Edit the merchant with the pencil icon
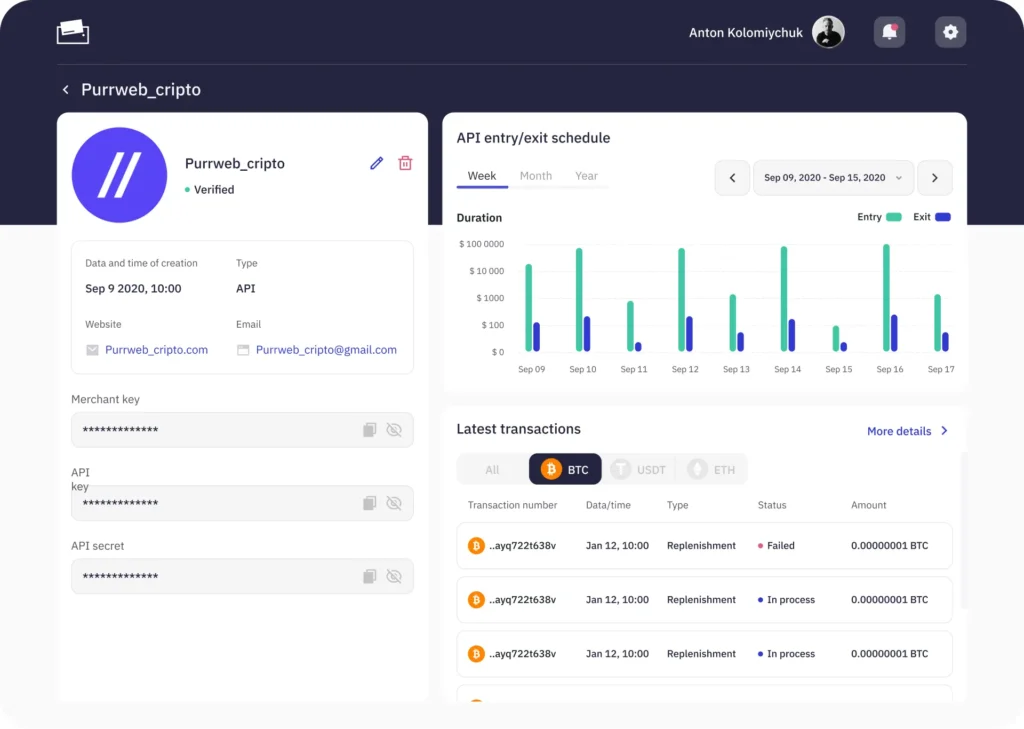 376,163
